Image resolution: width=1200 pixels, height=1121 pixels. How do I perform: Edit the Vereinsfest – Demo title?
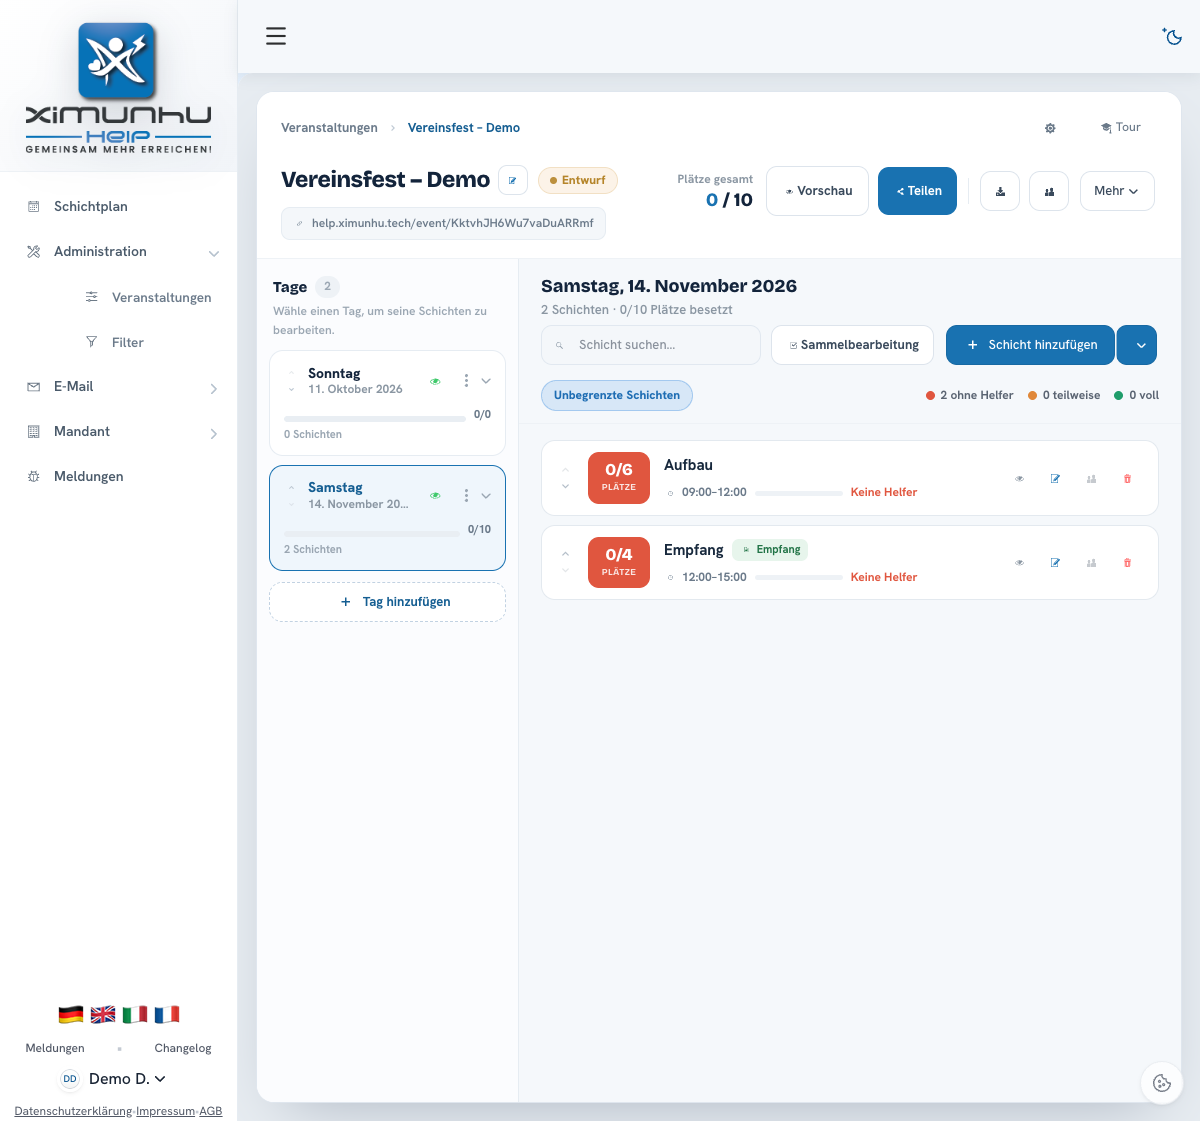(513, 180)
